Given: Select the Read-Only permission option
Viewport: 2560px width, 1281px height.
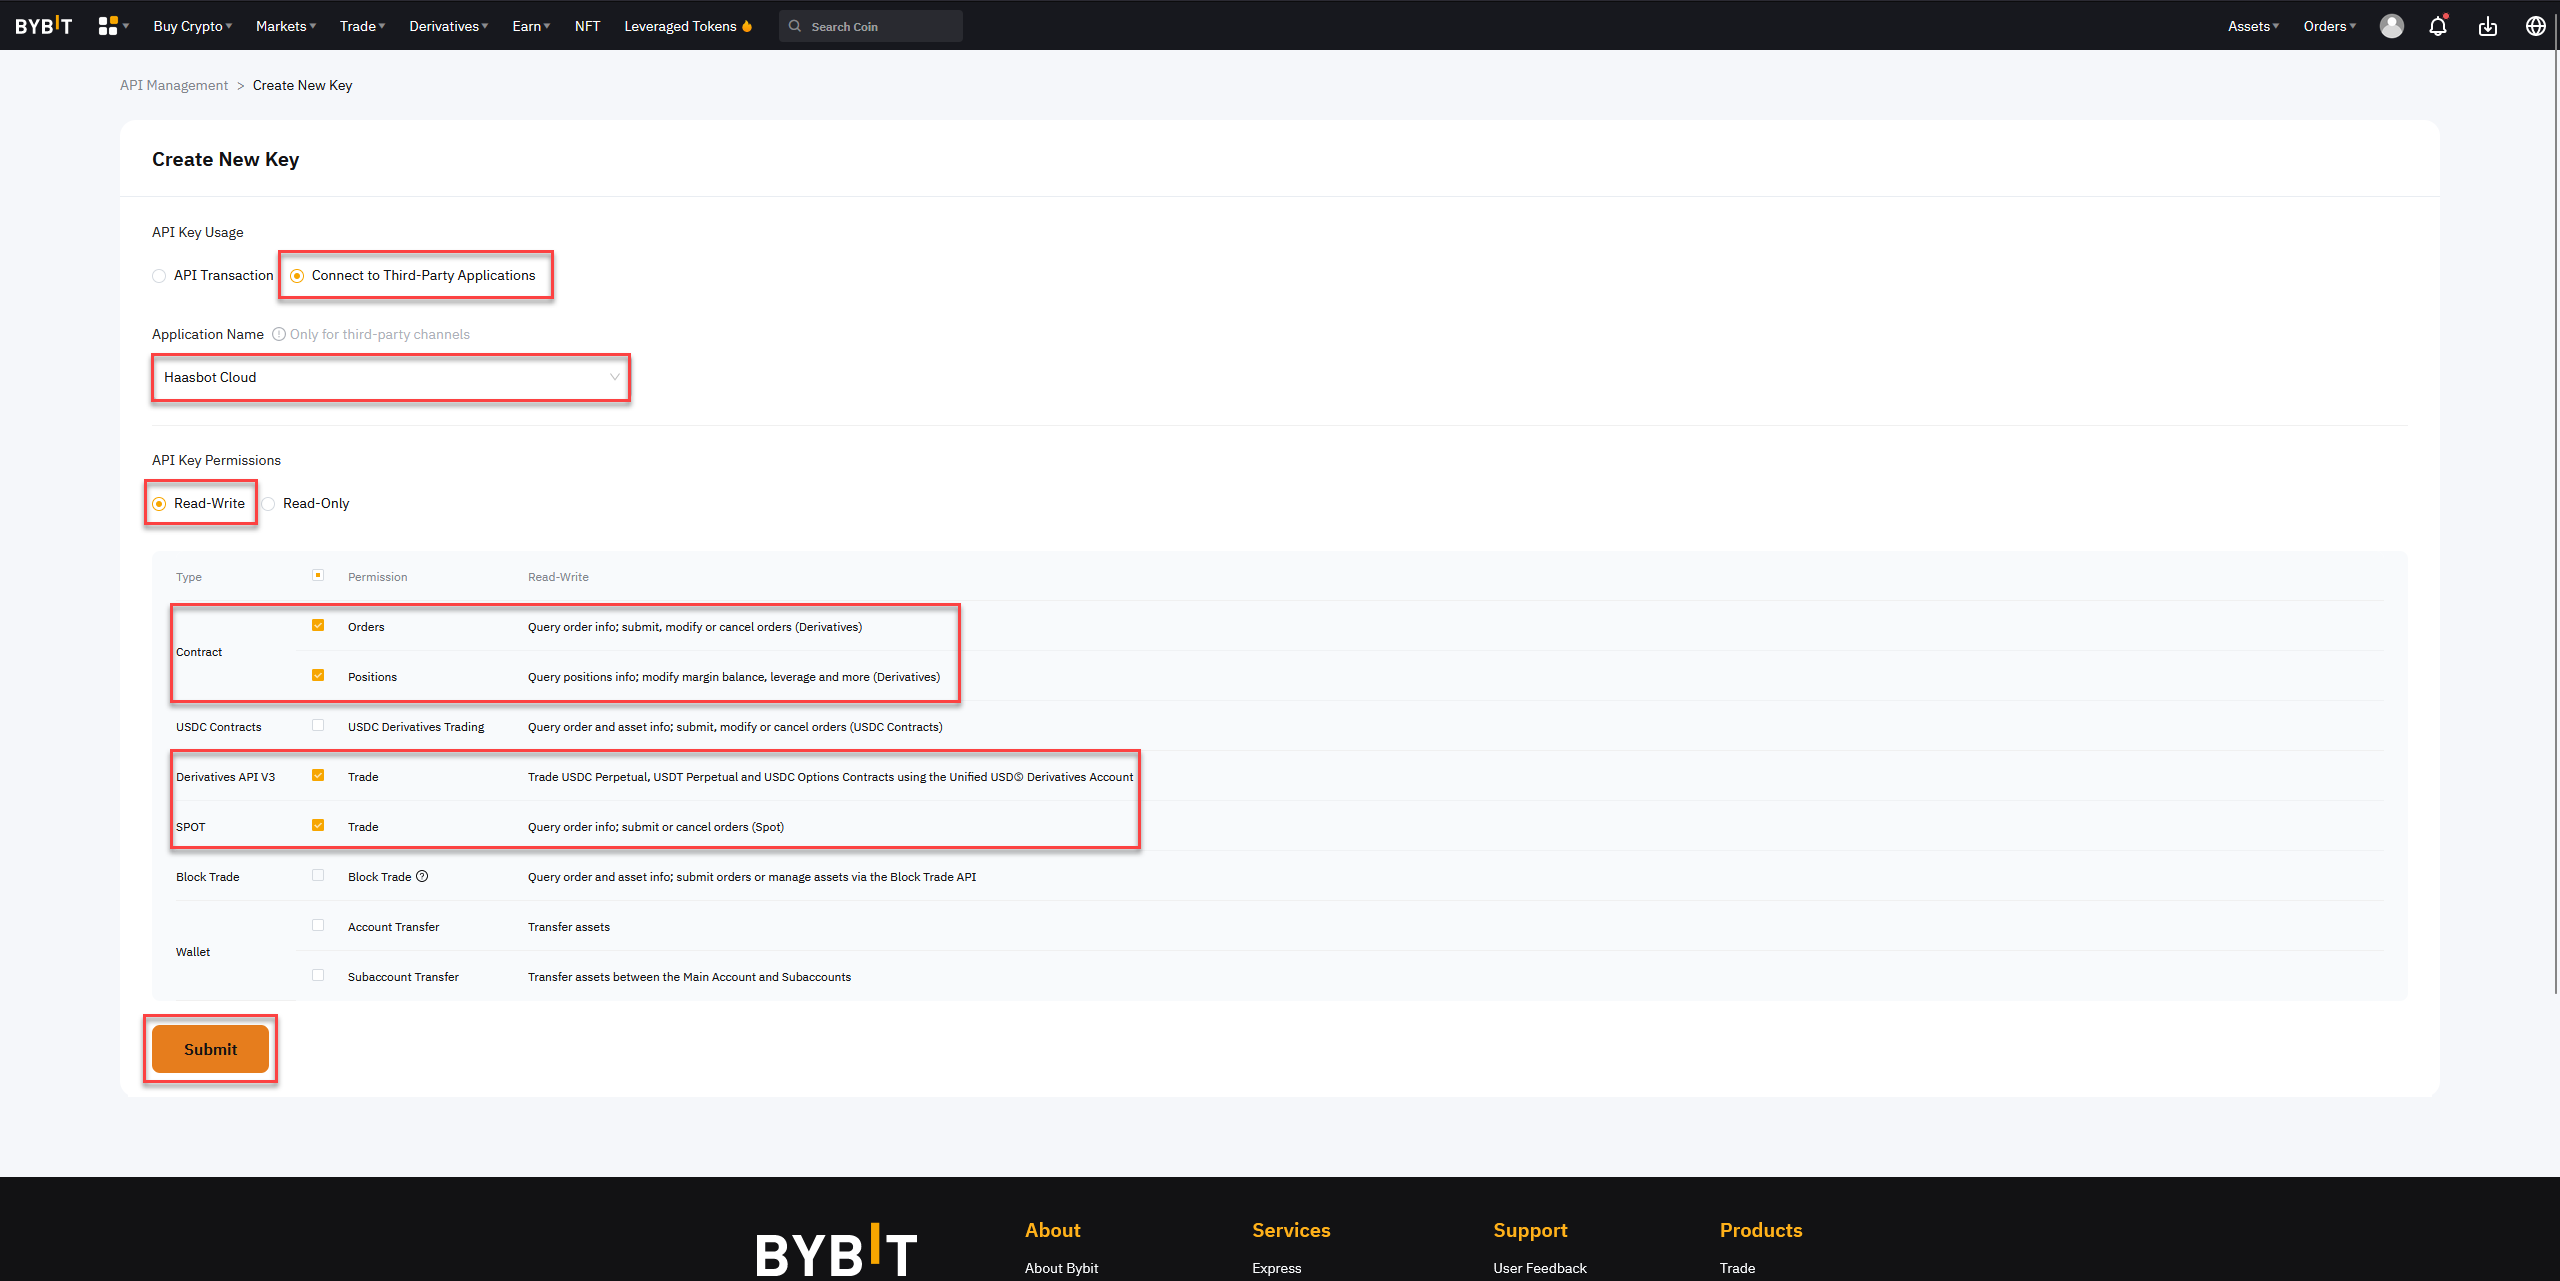Looking at the screenshot, I should 269,503.
